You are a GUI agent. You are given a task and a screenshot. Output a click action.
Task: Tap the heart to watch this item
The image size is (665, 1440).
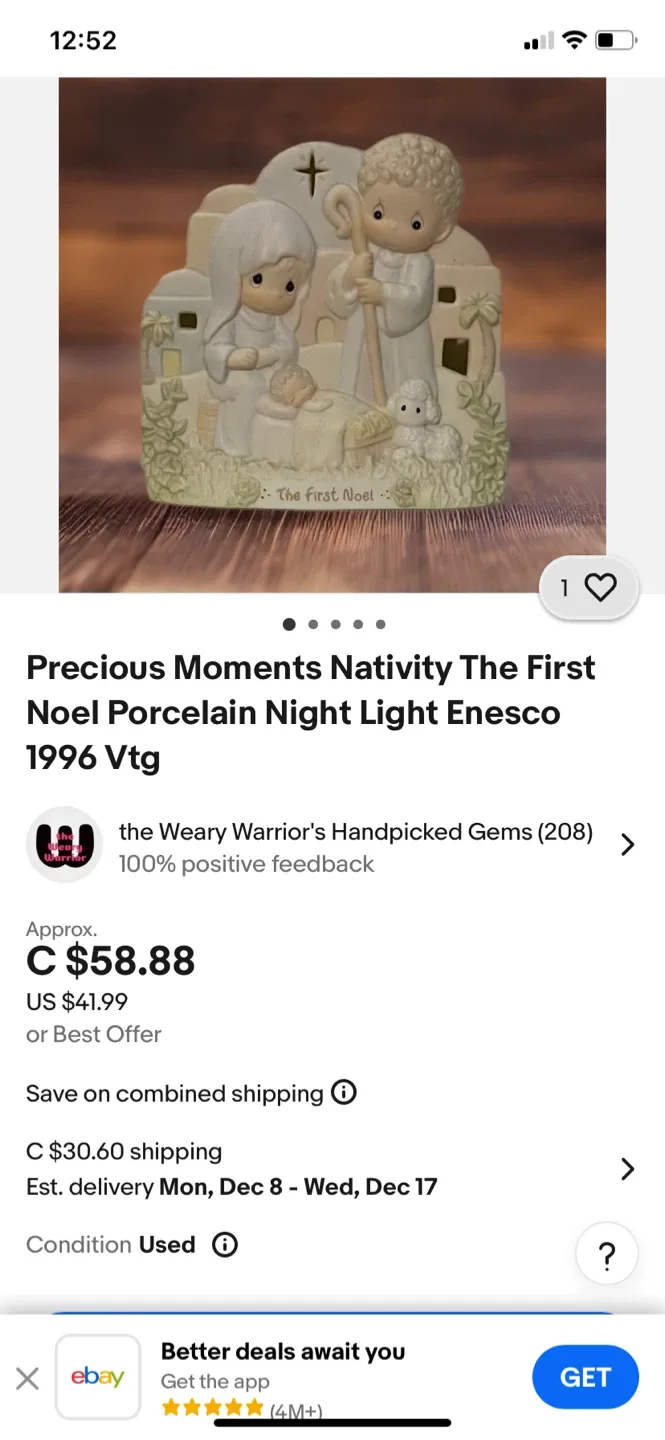click(x=600, y=588)
